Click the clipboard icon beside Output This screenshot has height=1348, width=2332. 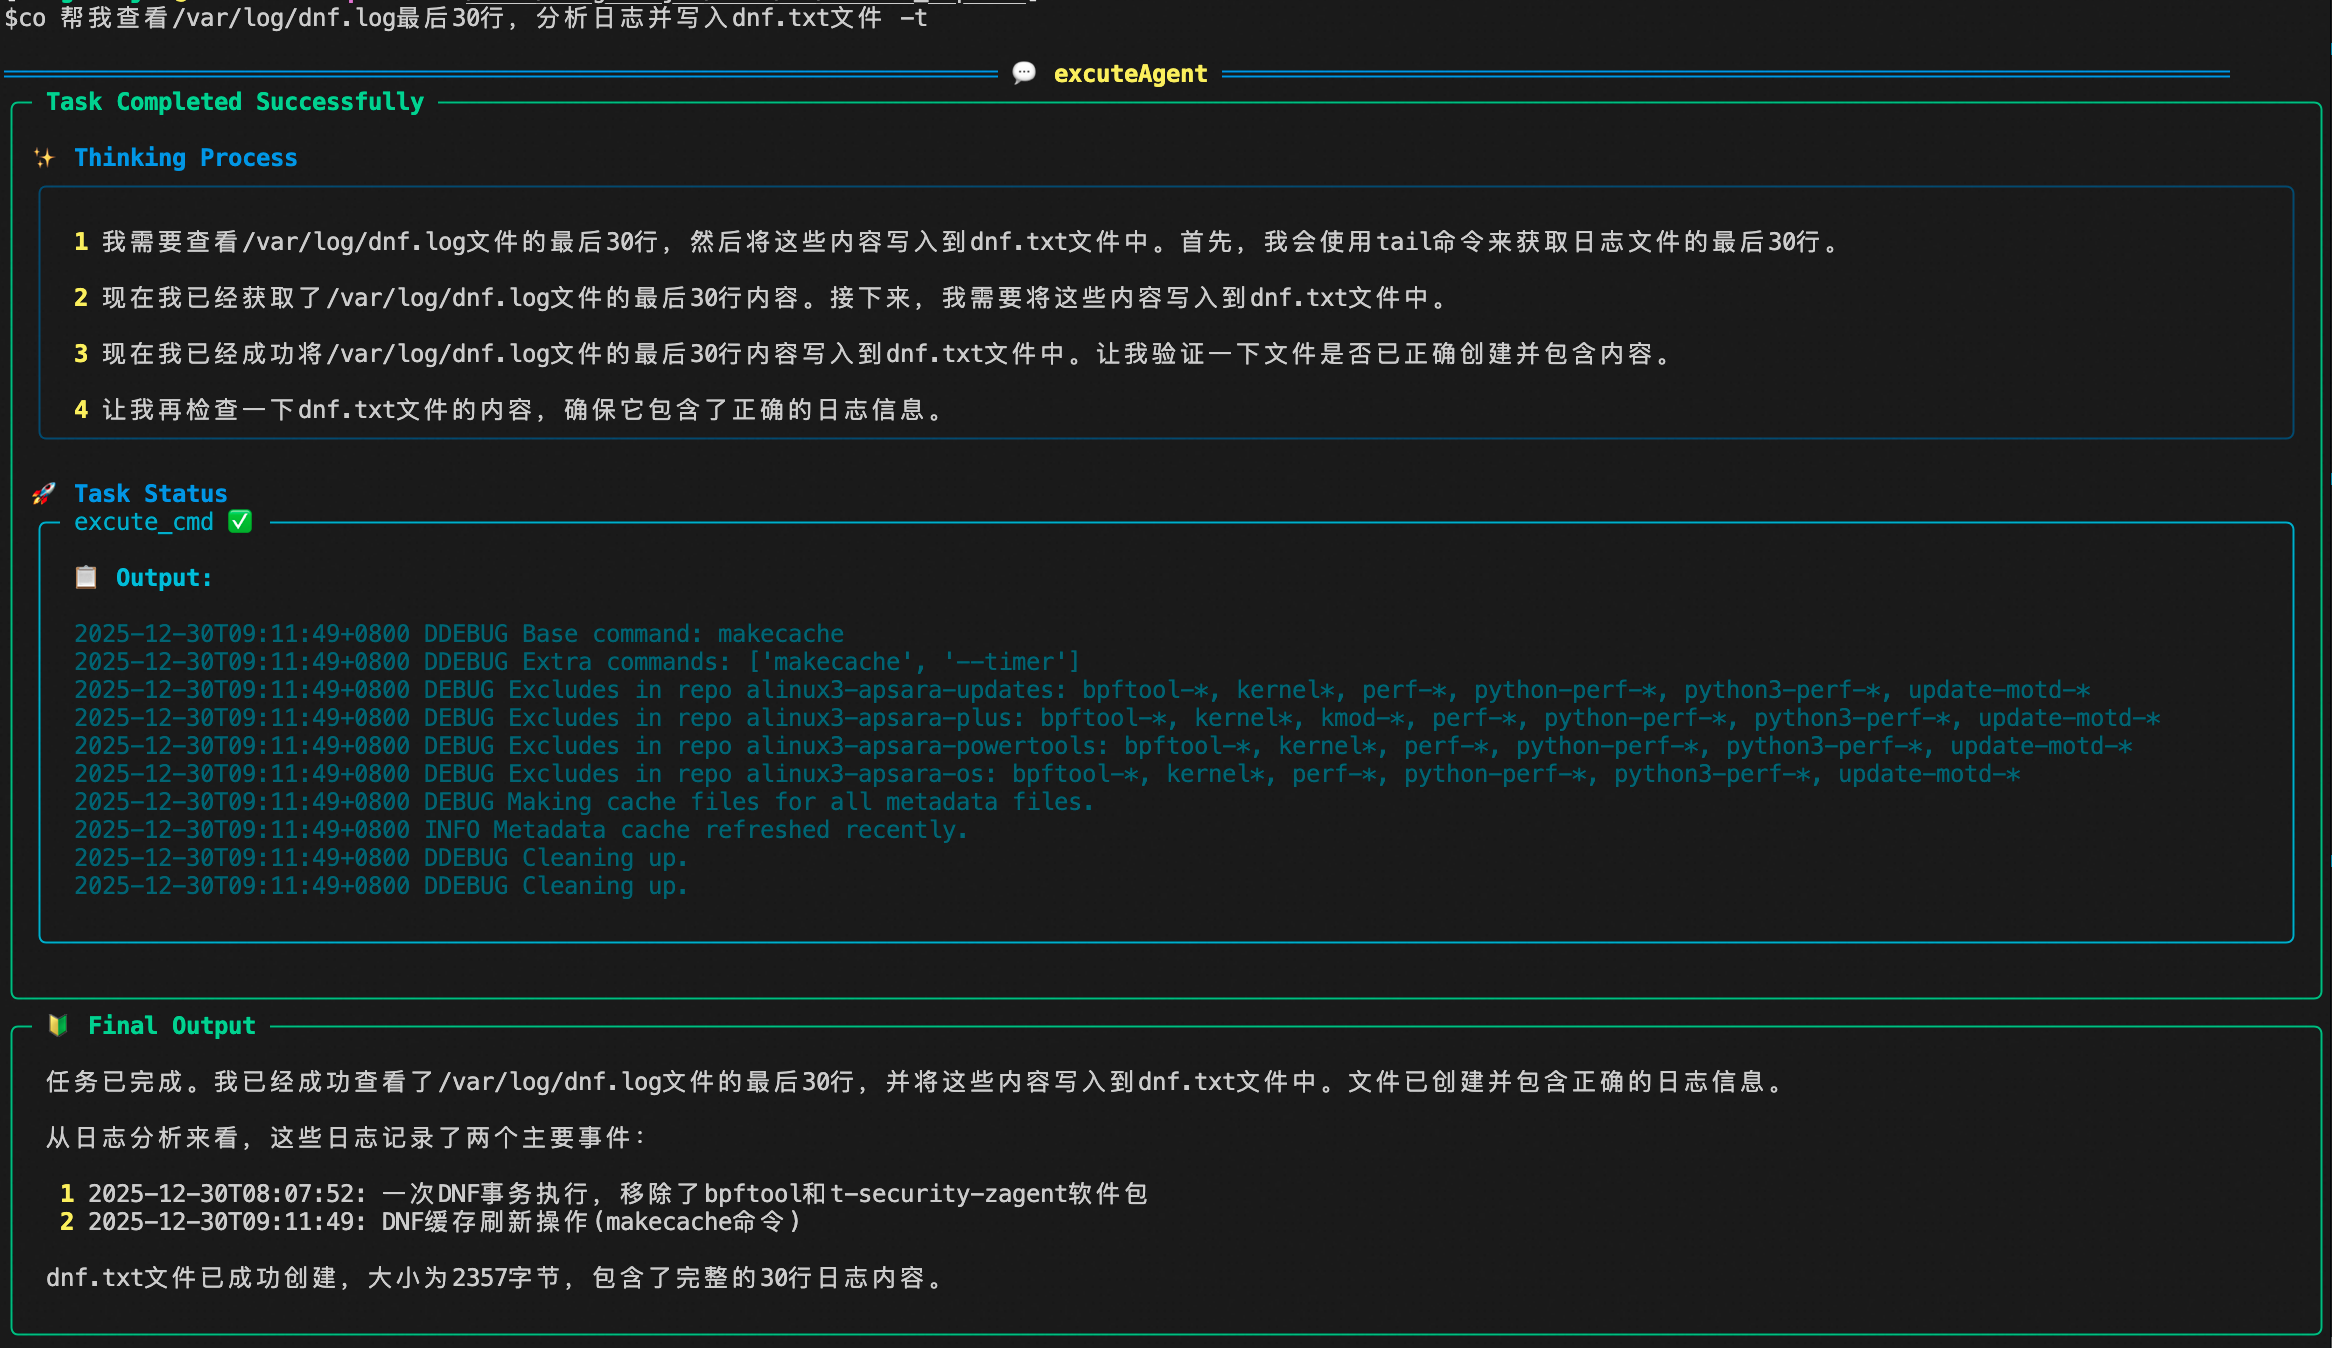click(86, 578)
